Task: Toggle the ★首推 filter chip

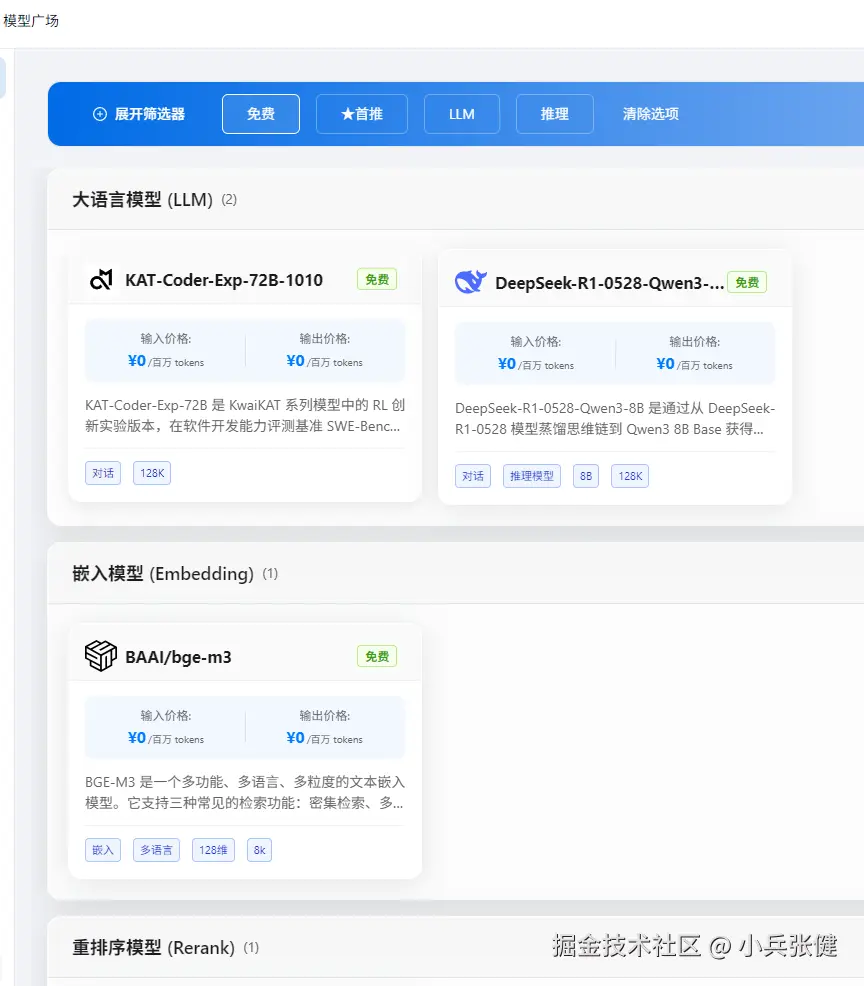Action: click(x=362, y=114)
